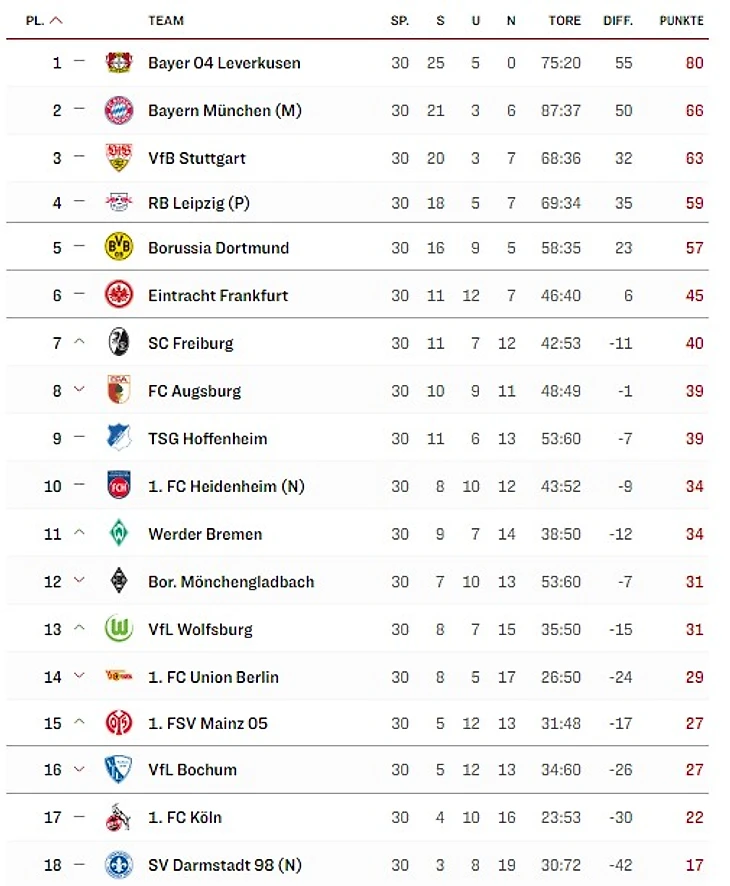This screenshot has height=886, width=730.
Task: Select the 1. FC Union Berlin link
Action: (214, 677)
